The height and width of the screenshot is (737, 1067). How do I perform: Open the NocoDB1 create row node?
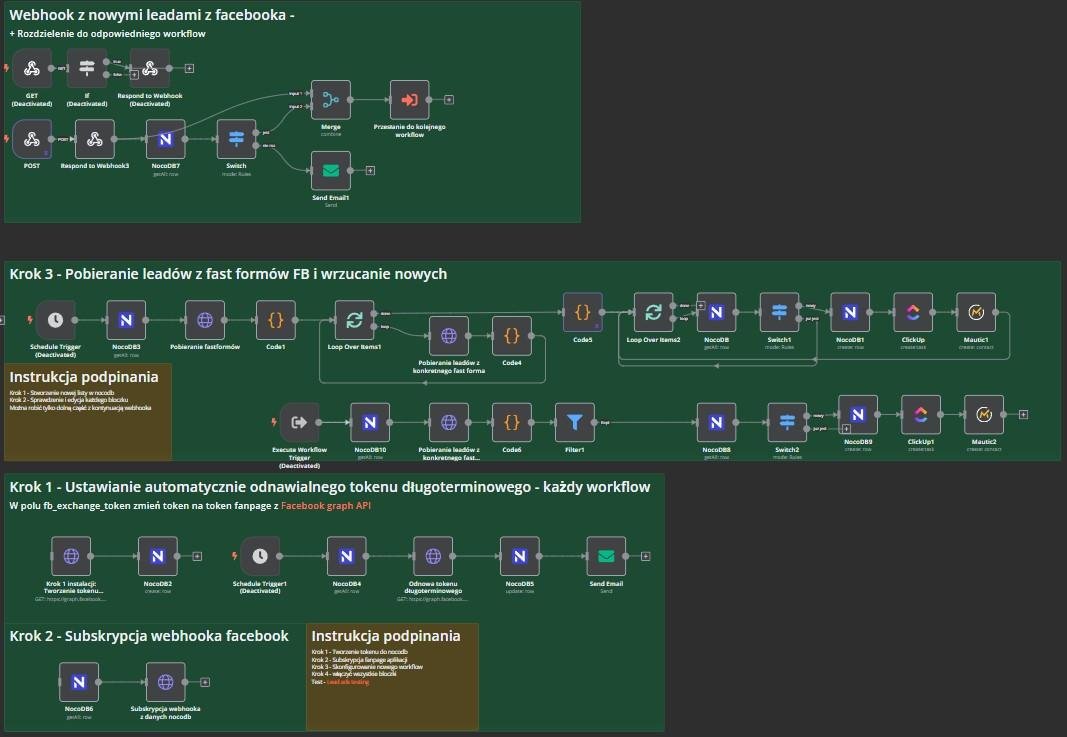click(x=850, y=312)
